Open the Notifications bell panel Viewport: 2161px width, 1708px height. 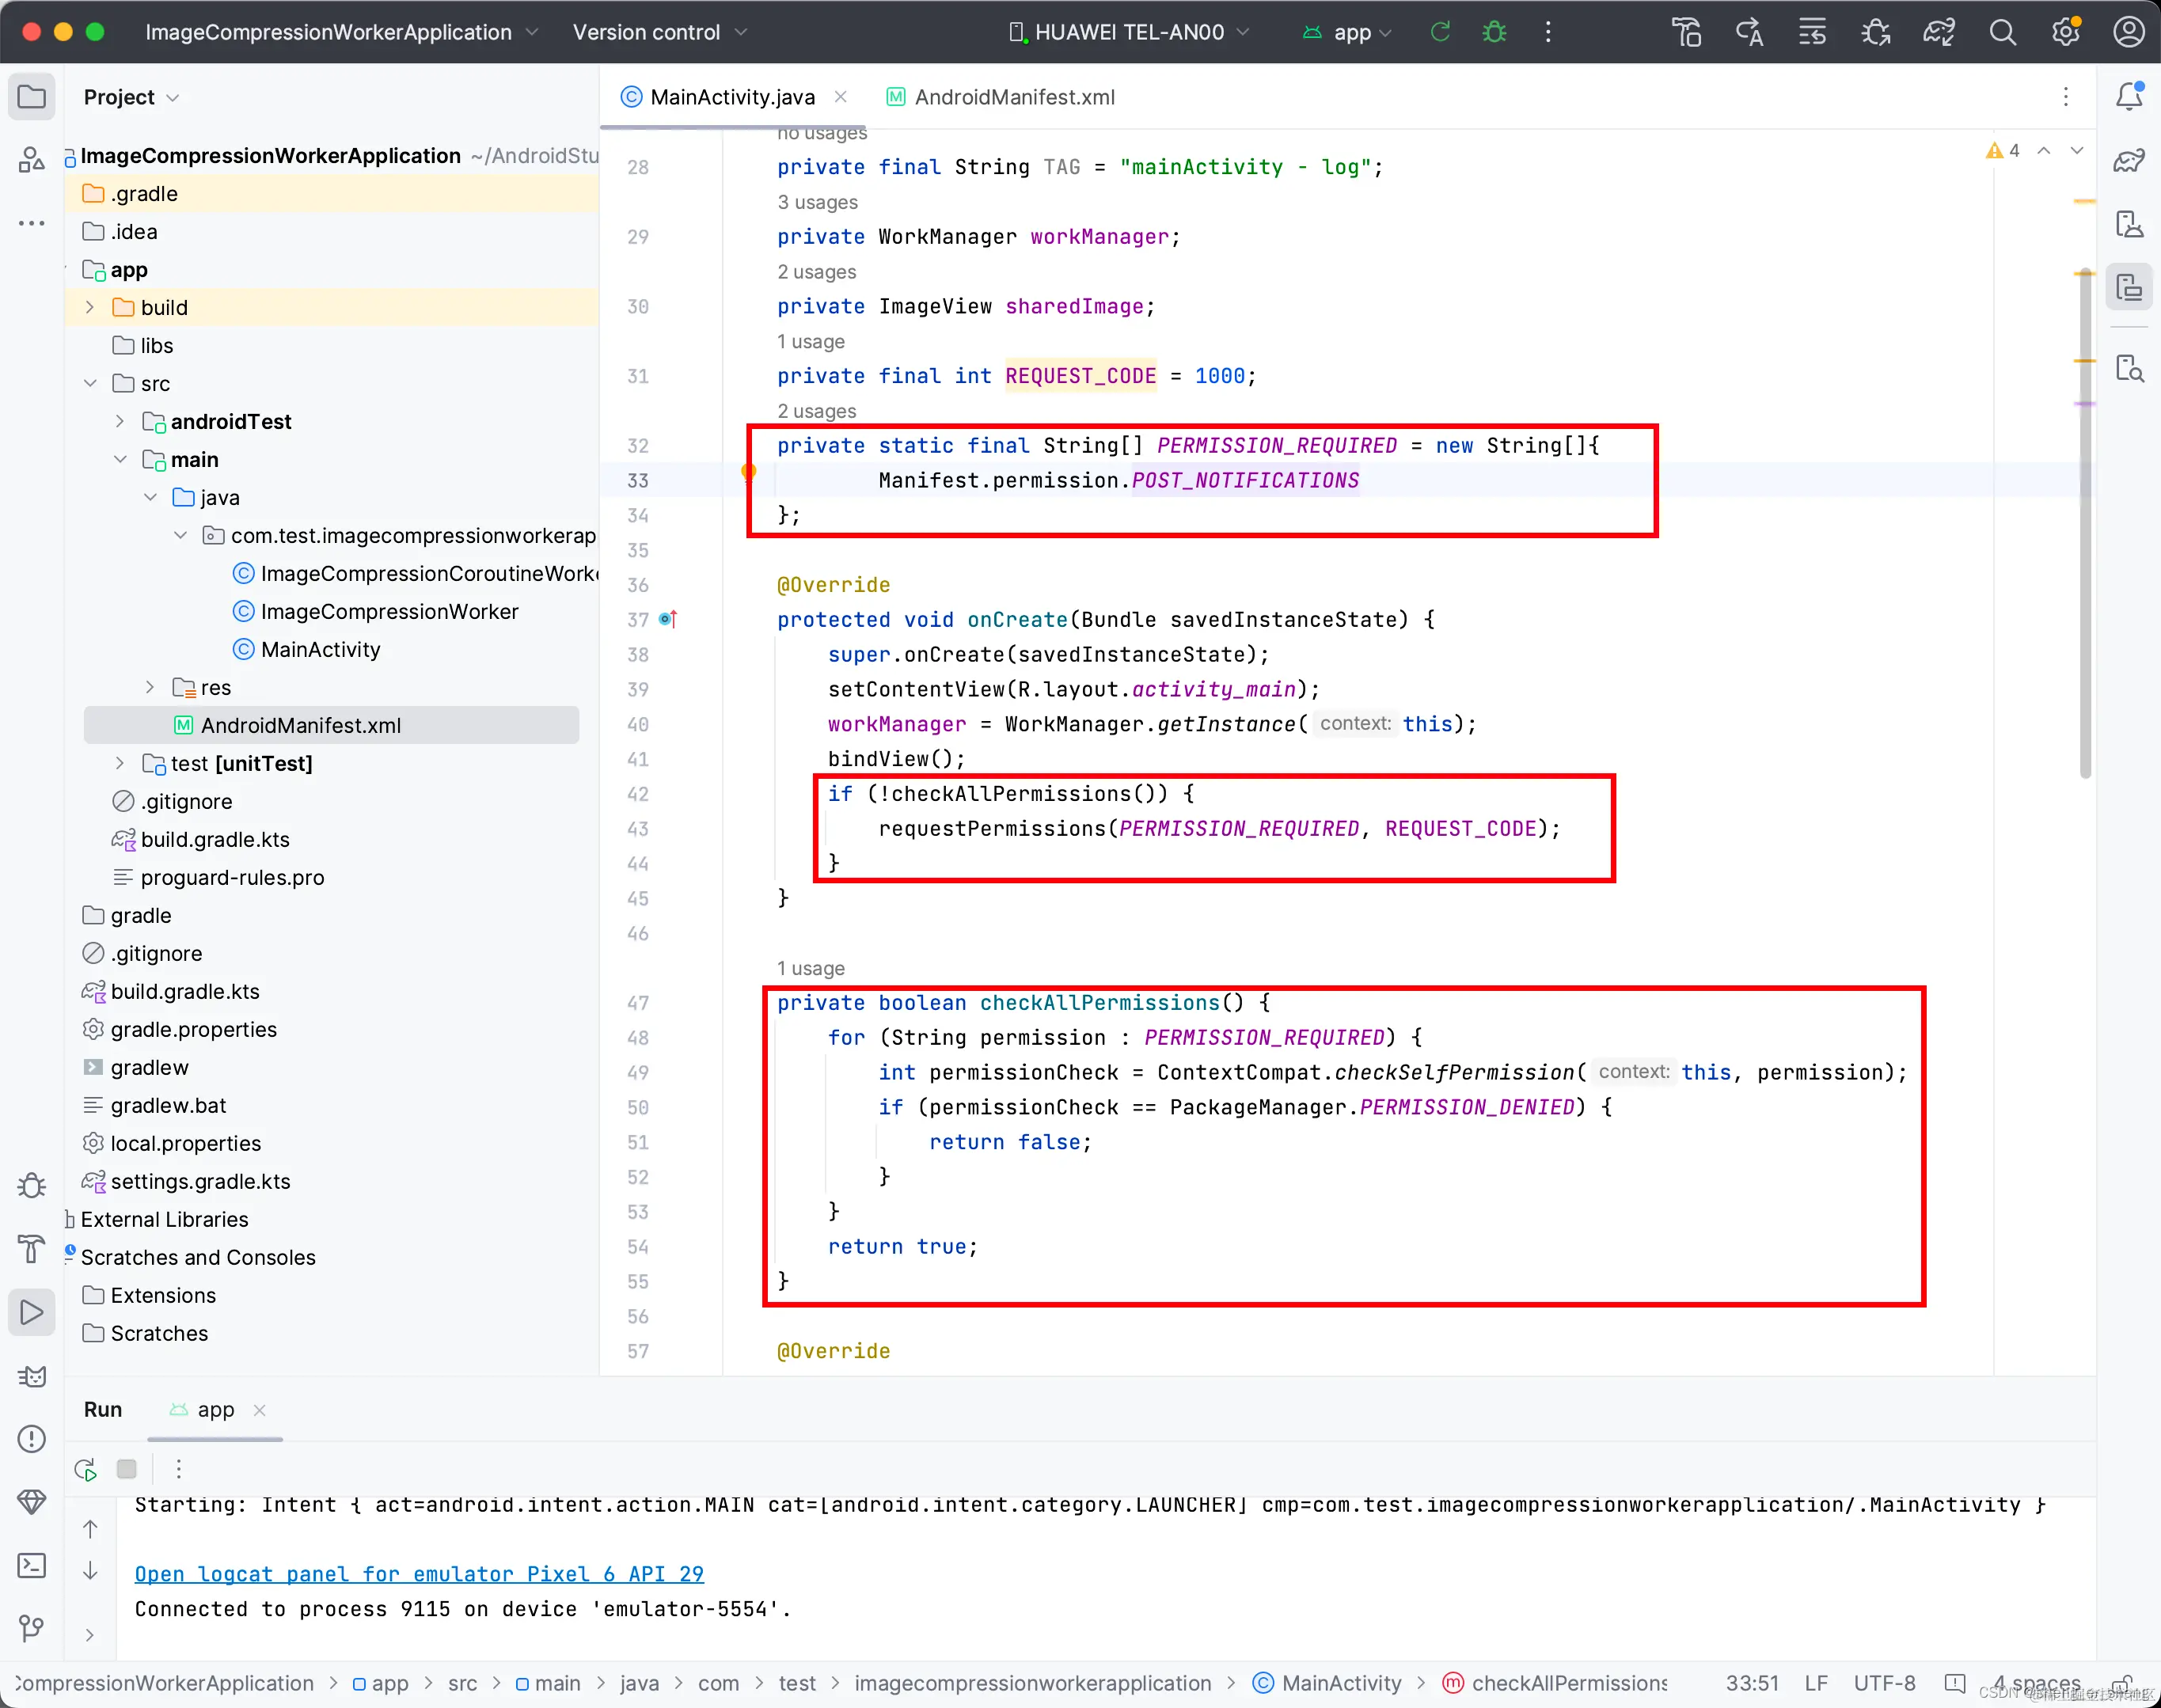(2129, 97)
